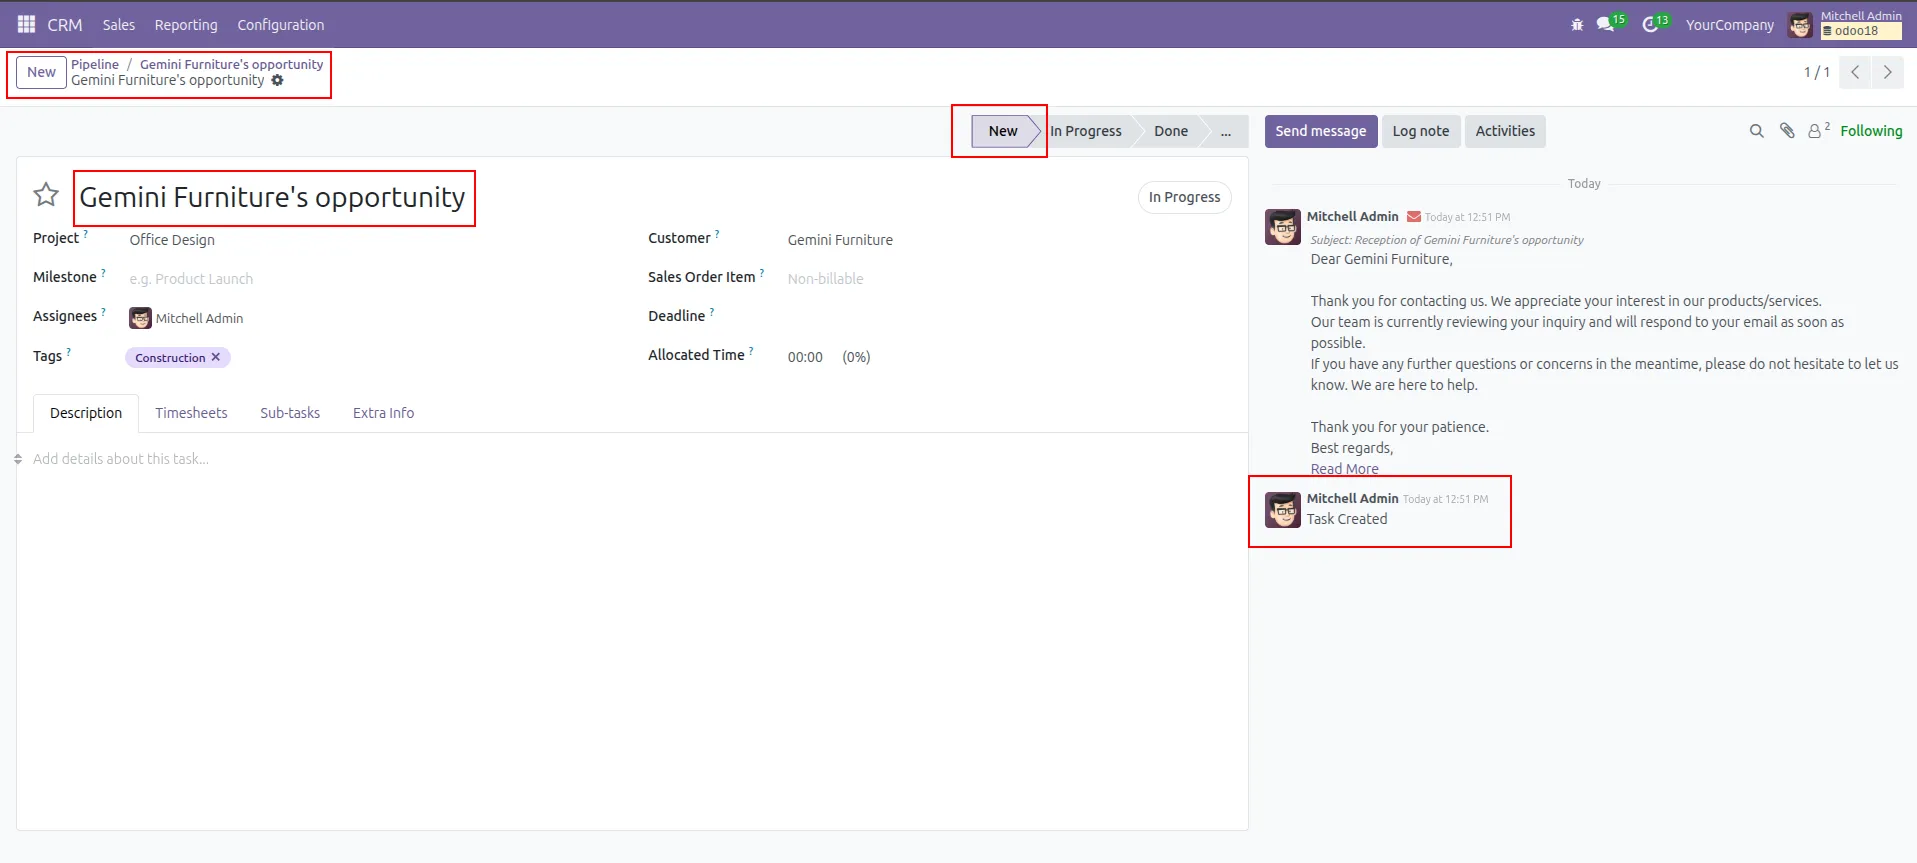Switch to the Timesheets tab
The width and height of the screenshot is (1917, 863).
coord(191,413)
